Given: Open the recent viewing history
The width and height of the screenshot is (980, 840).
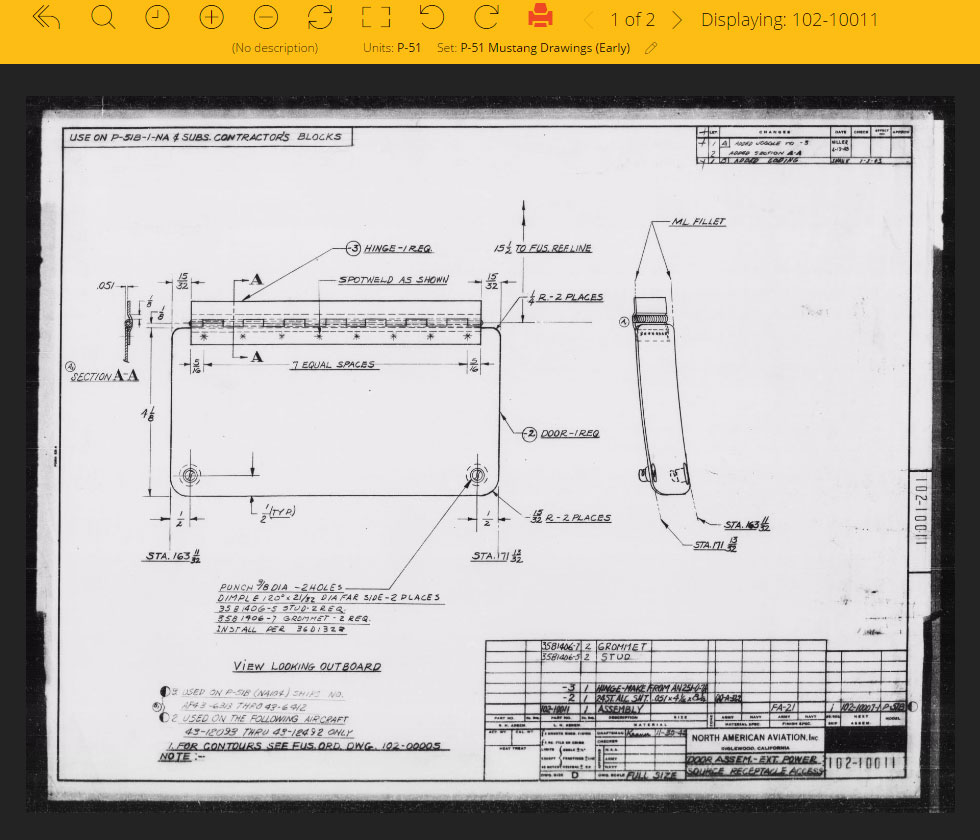Looking at the screenshot, I should pyautogui.click(x=157, y=18).
